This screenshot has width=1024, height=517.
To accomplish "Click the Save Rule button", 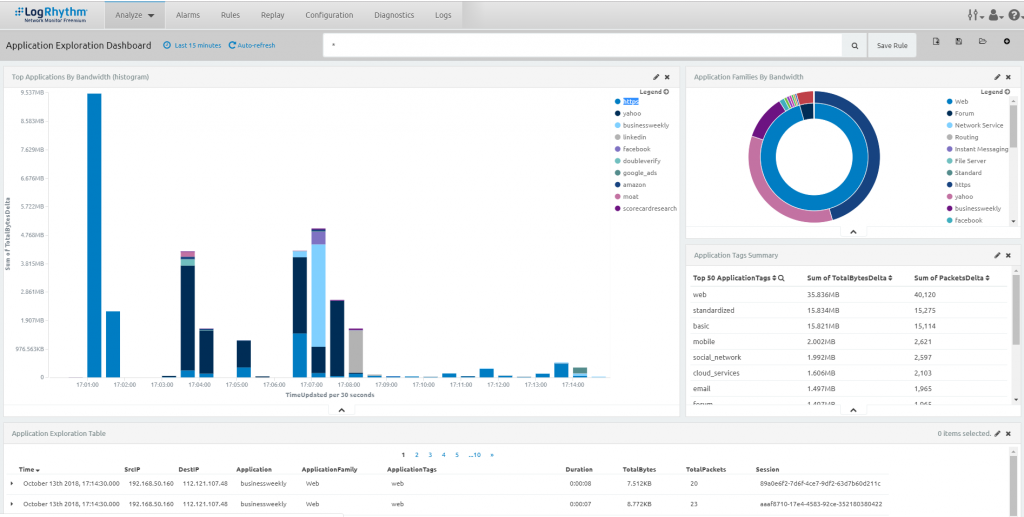I will tap(892, 46).
